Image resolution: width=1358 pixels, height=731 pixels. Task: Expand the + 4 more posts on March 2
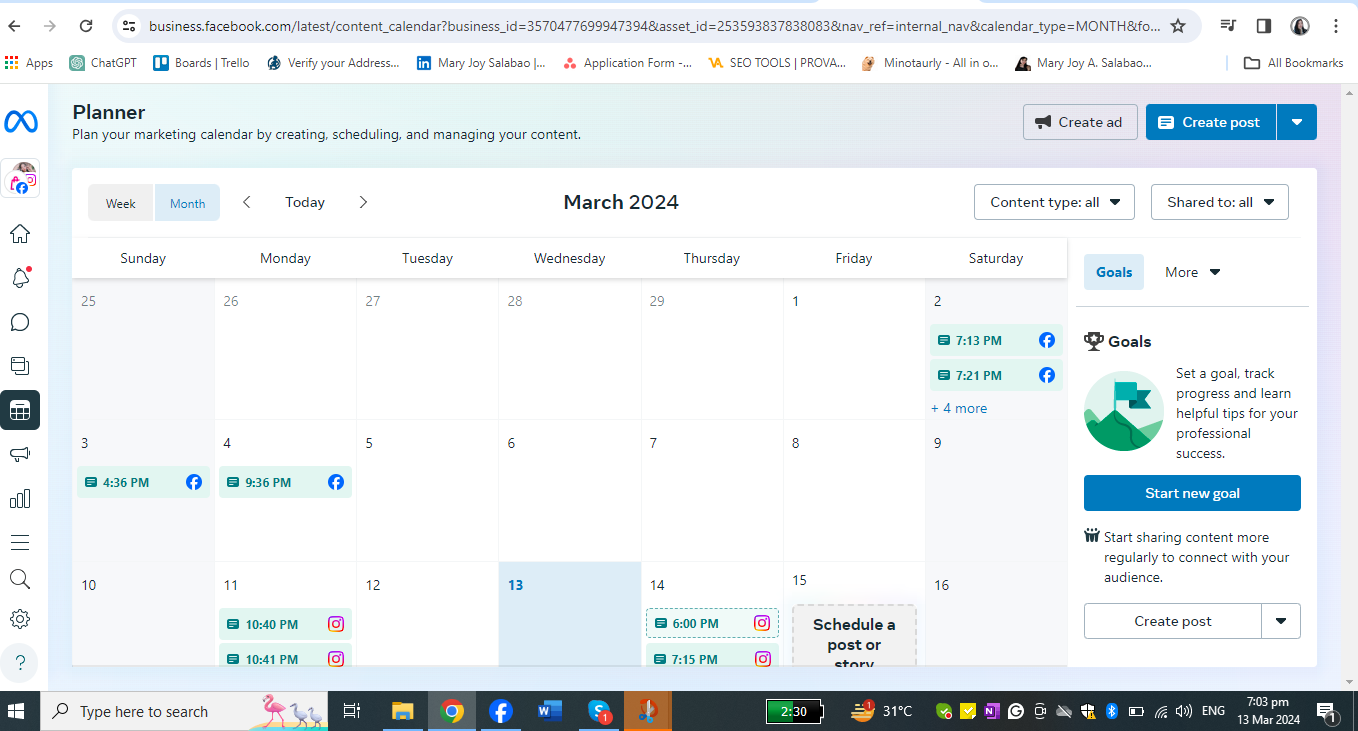[959, 408]
